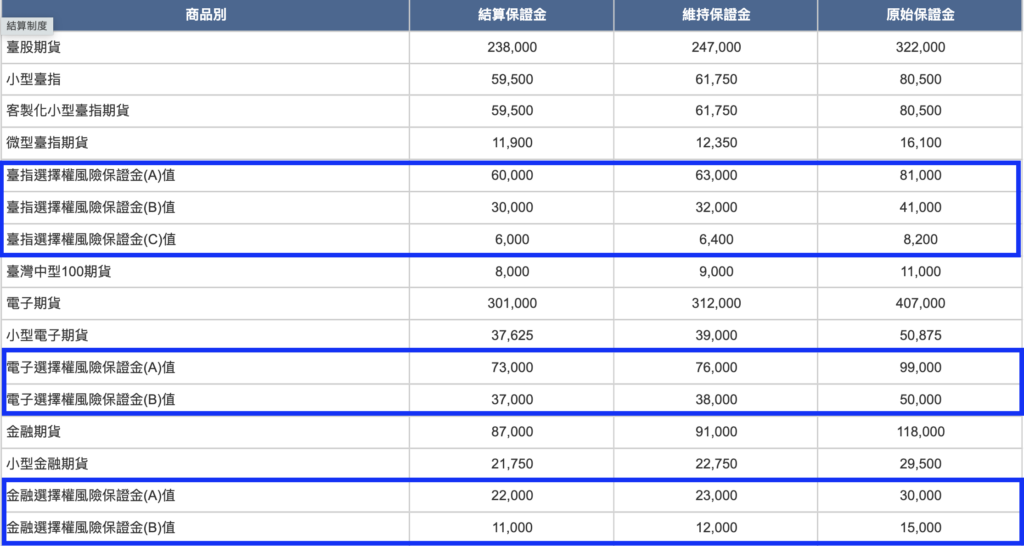This screenshot has height=546, width=1024.
Task: Select the 小型電子期貨 row name
Action: click(48, 336)
